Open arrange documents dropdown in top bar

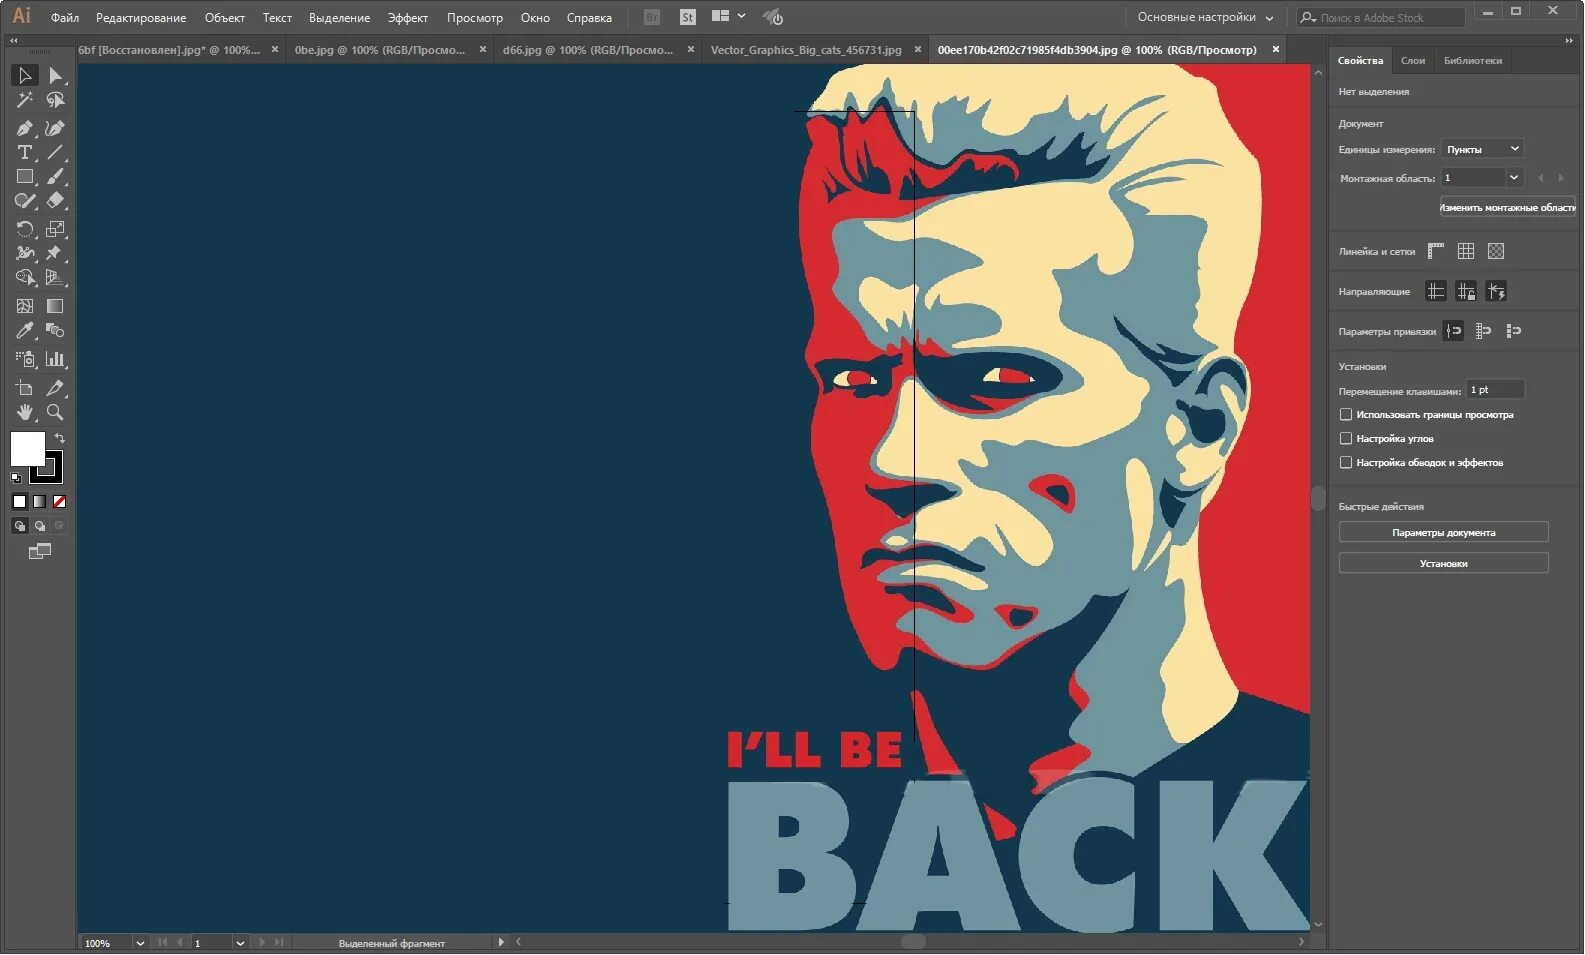coord(729,16)
